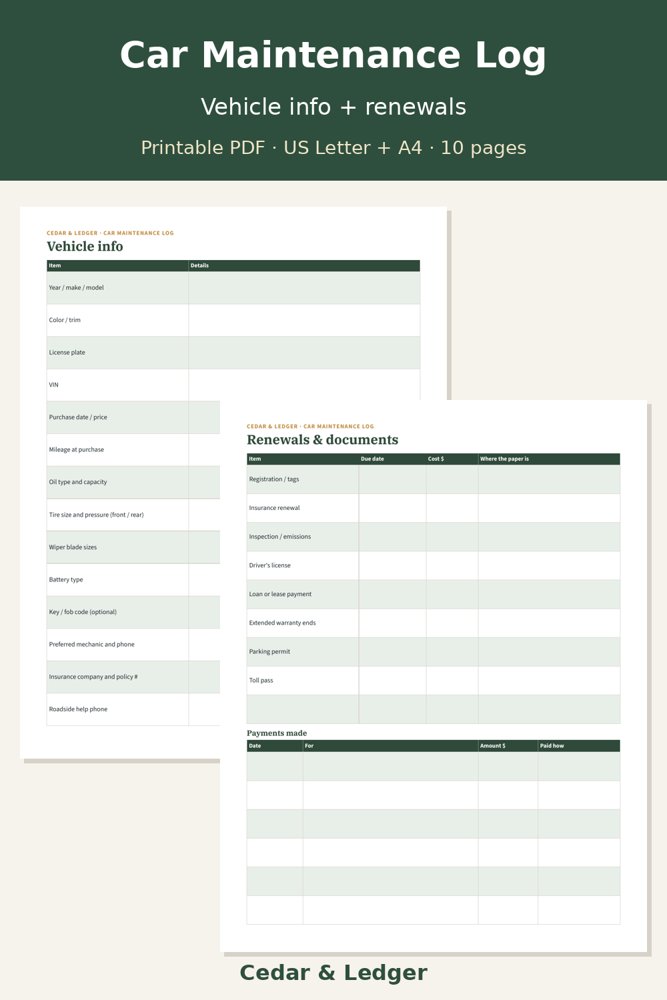
Task: Click the "Cost $" column header
Action: click(x=436, y=459)
